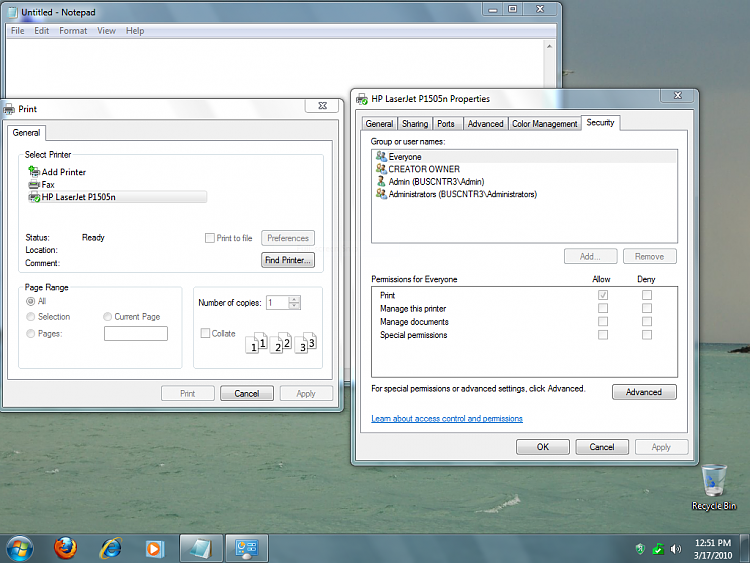Check Allow for Manage documents

[603, 321]
